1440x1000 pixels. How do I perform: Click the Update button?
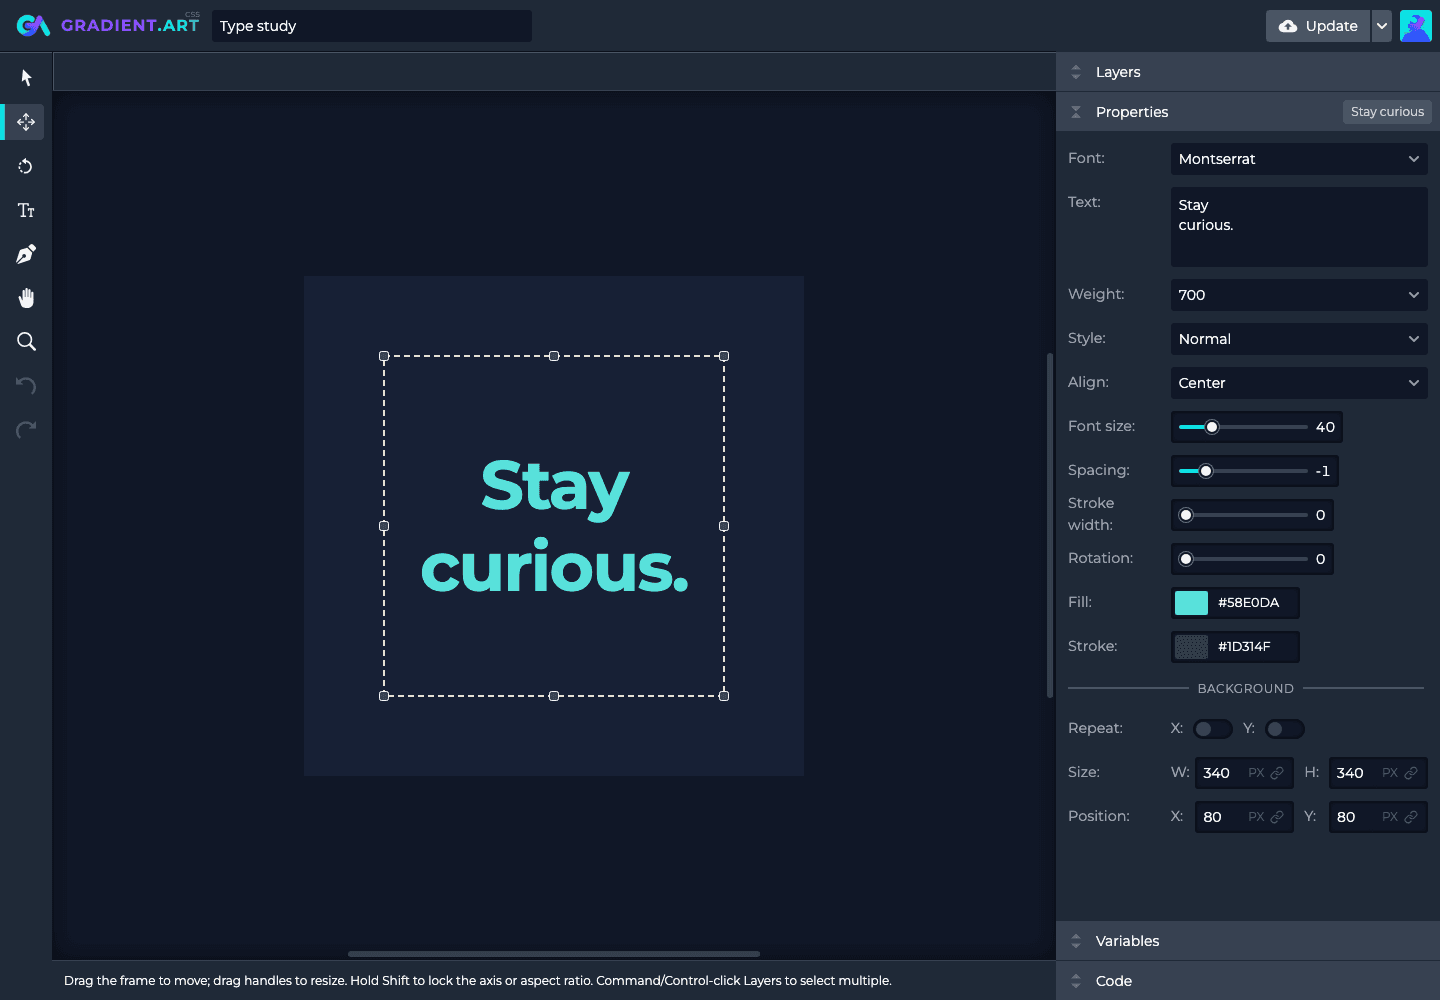[x=1318, y=26]
